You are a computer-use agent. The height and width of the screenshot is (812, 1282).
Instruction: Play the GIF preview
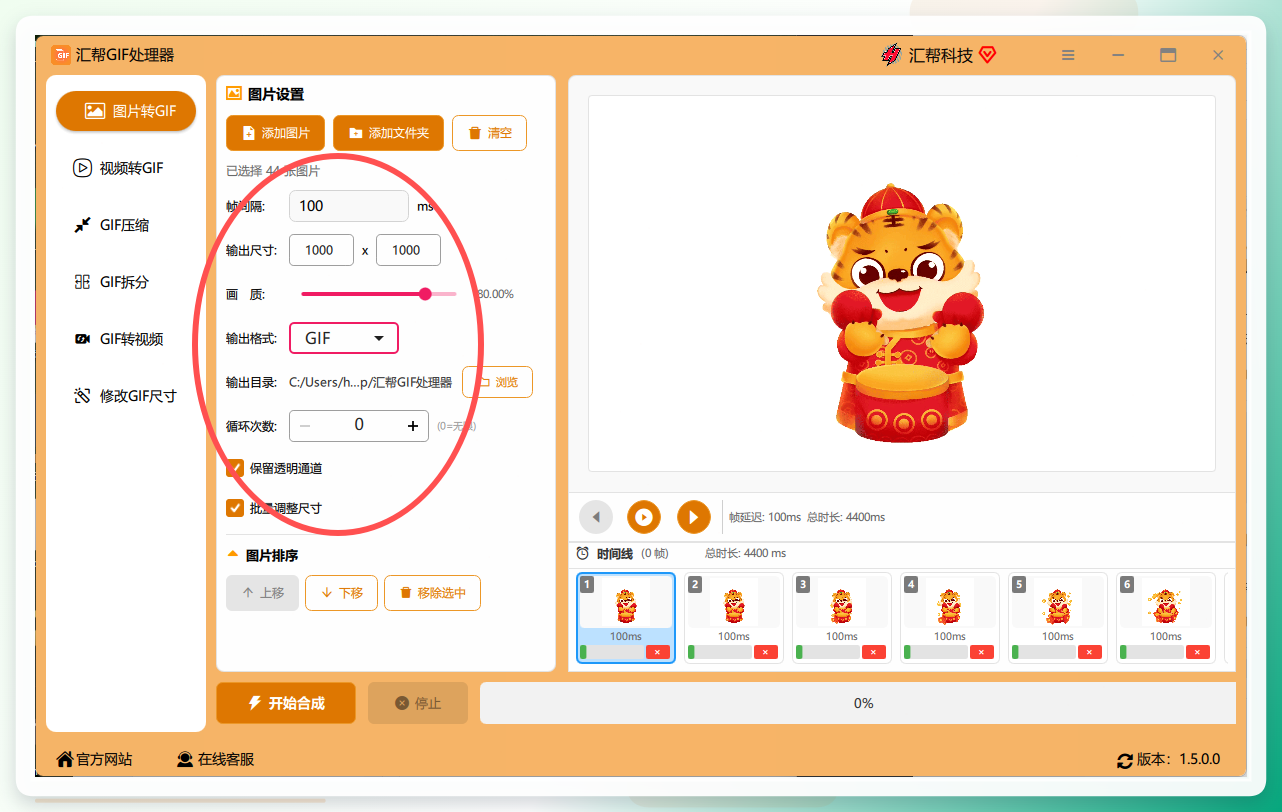644,517
